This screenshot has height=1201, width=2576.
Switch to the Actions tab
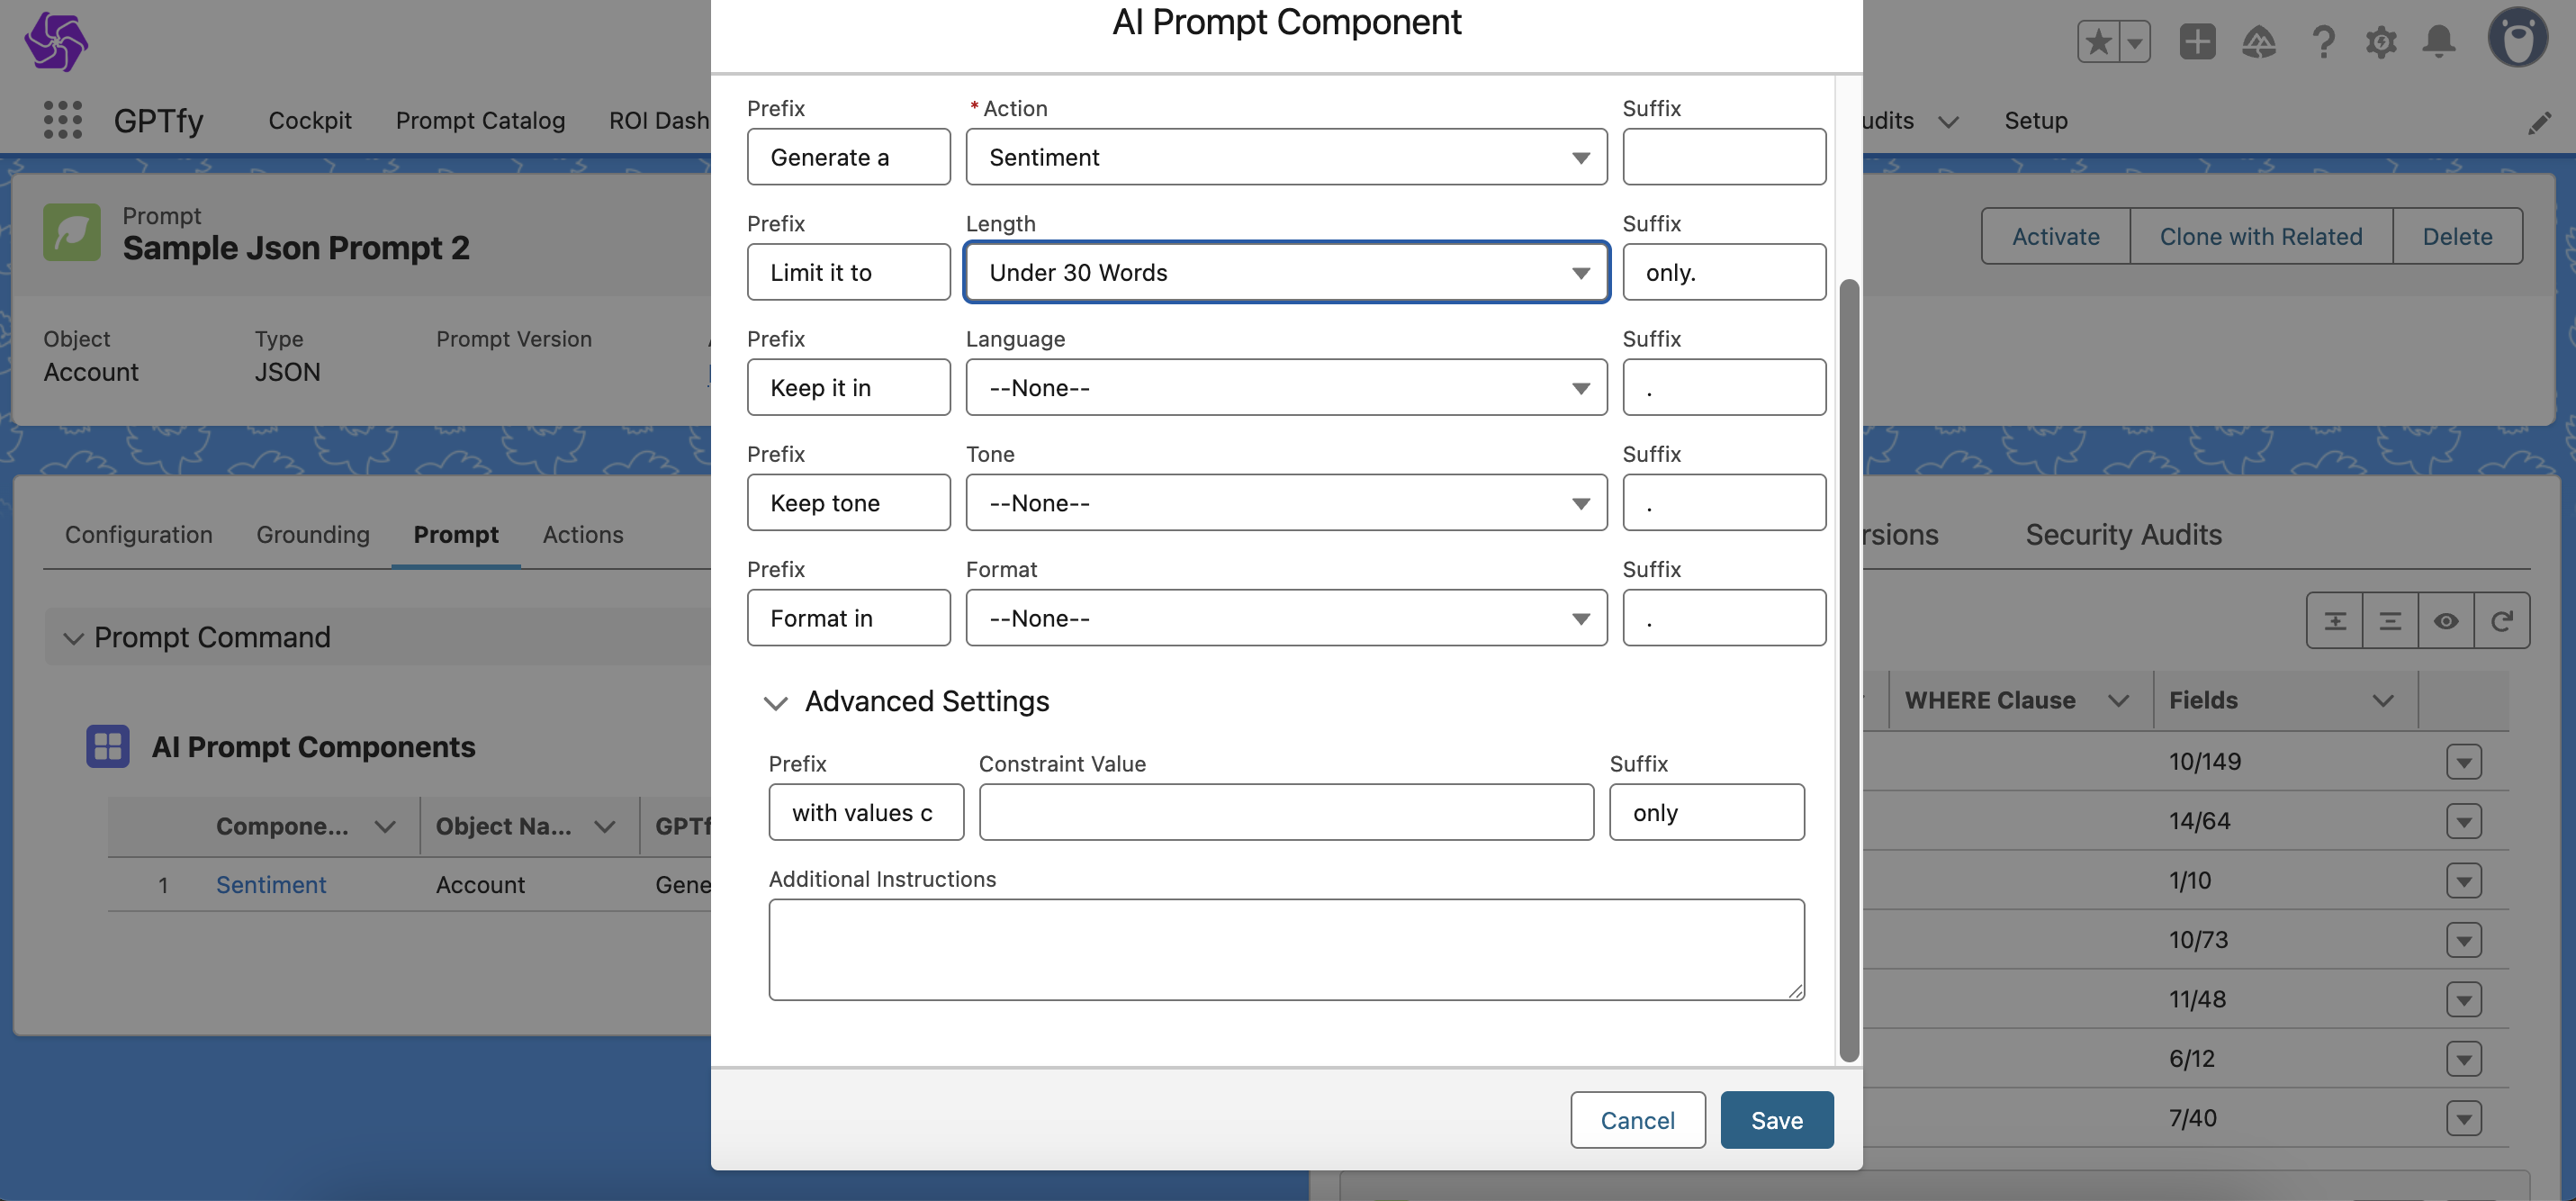(x=583, y=535)
